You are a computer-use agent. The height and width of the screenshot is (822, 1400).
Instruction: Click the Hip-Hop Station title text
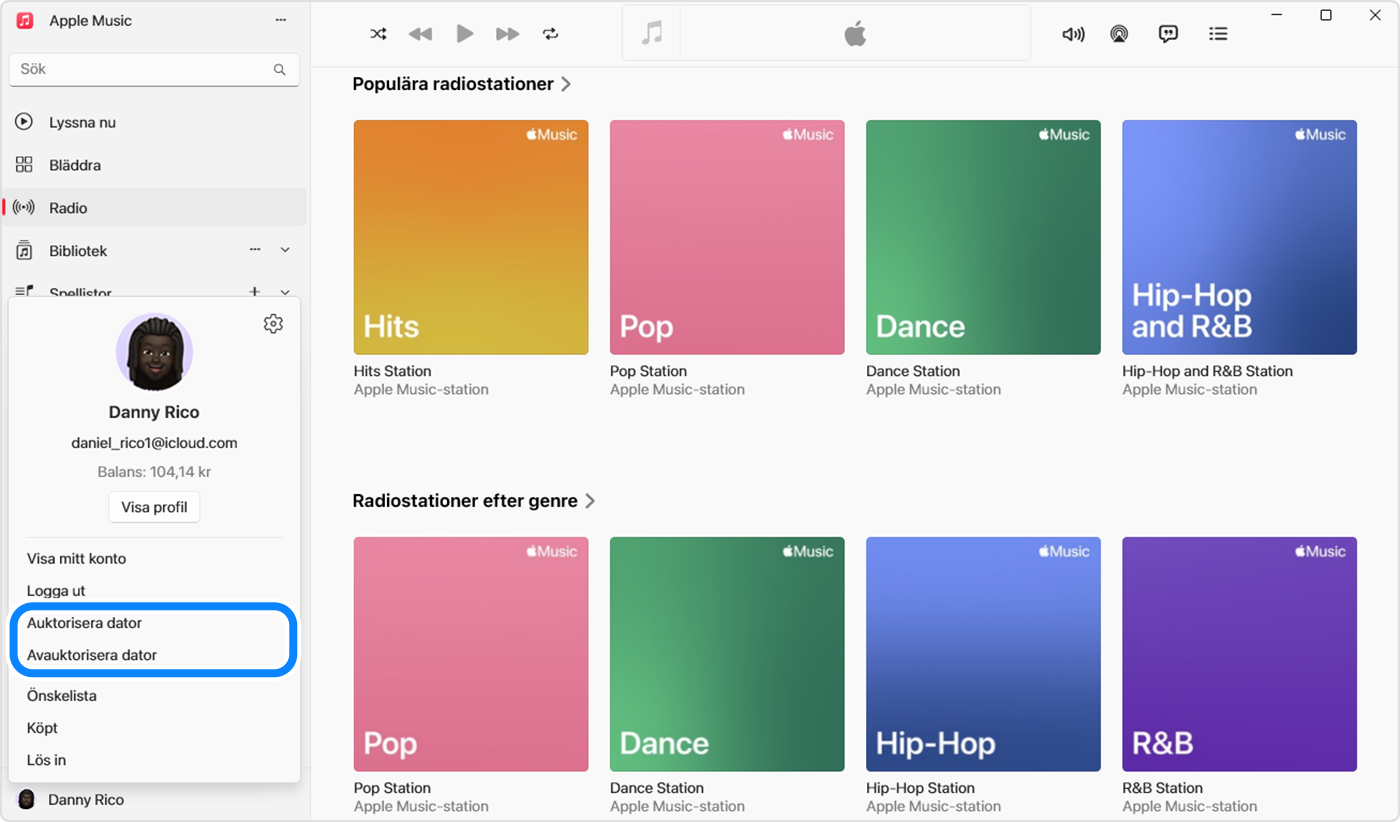[920, 788]
